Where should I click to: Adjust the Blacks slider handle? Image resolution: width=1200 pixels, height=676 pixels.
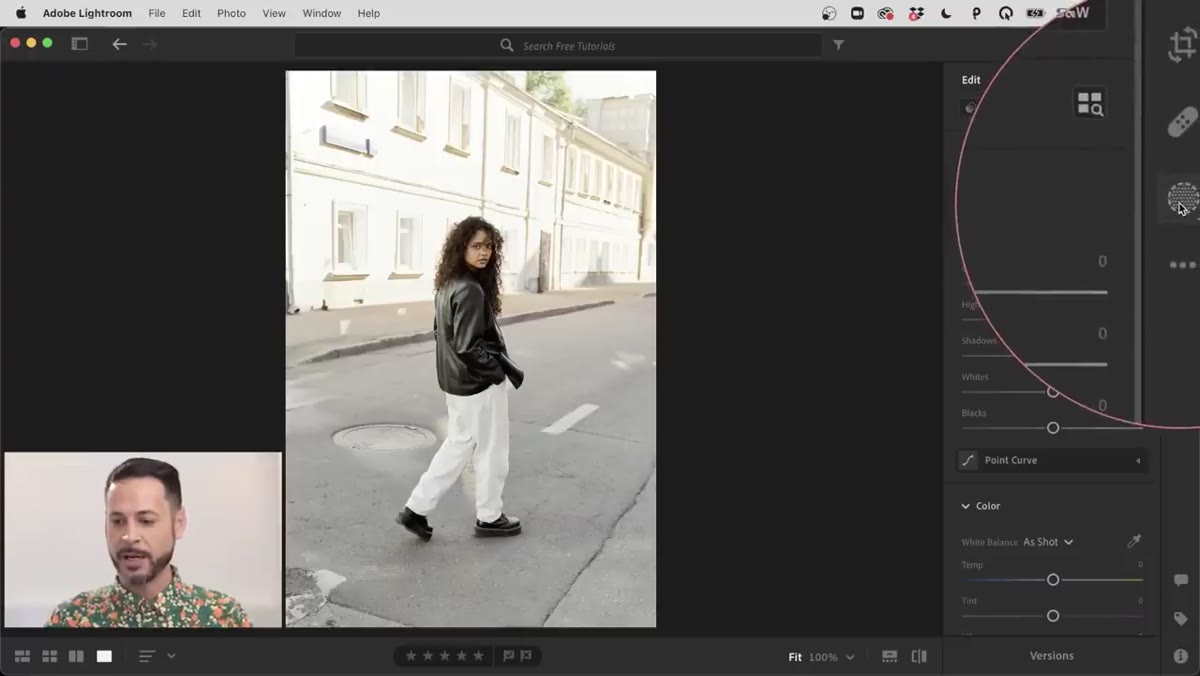click(1053, 428)
